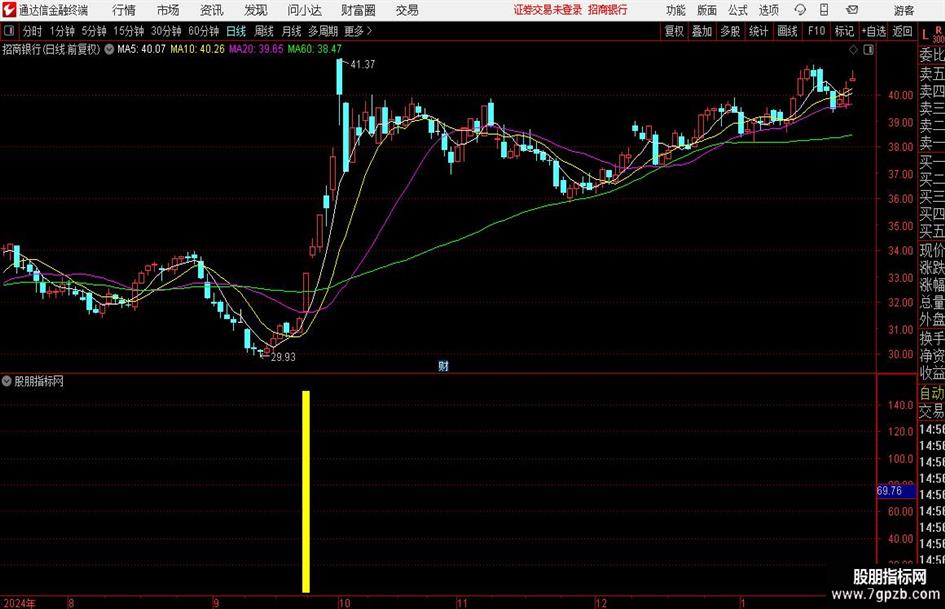Click the diamond icon at chart top right
The height and width of the screenshot is (609, 945).
pyautogui.click(x=853, y=50)
